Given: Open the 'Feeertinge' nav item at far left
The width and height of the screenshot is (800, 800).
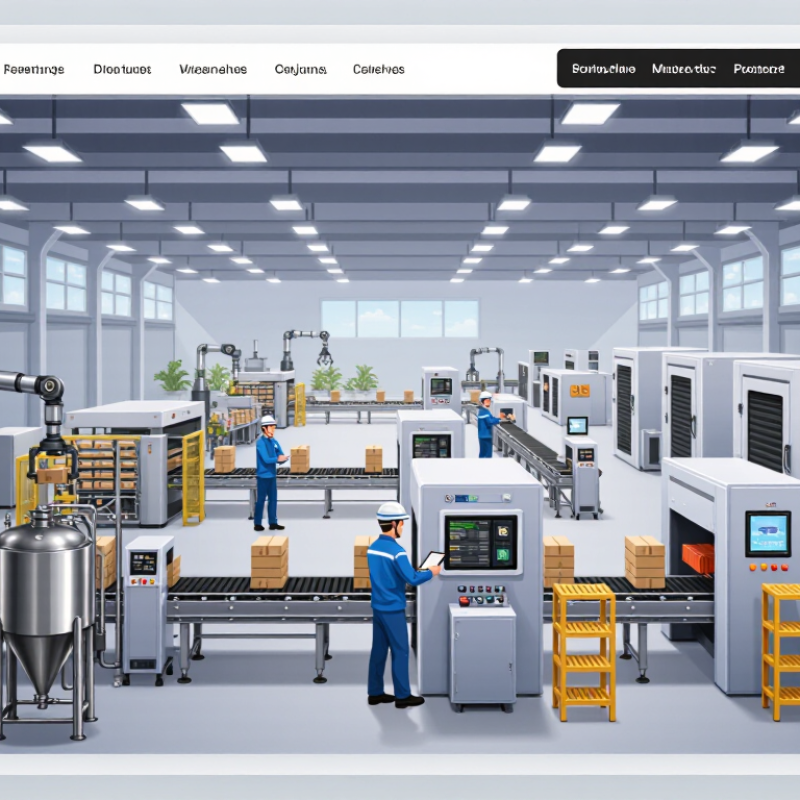Looking at the screenshot, I should (x=34, y=69).
